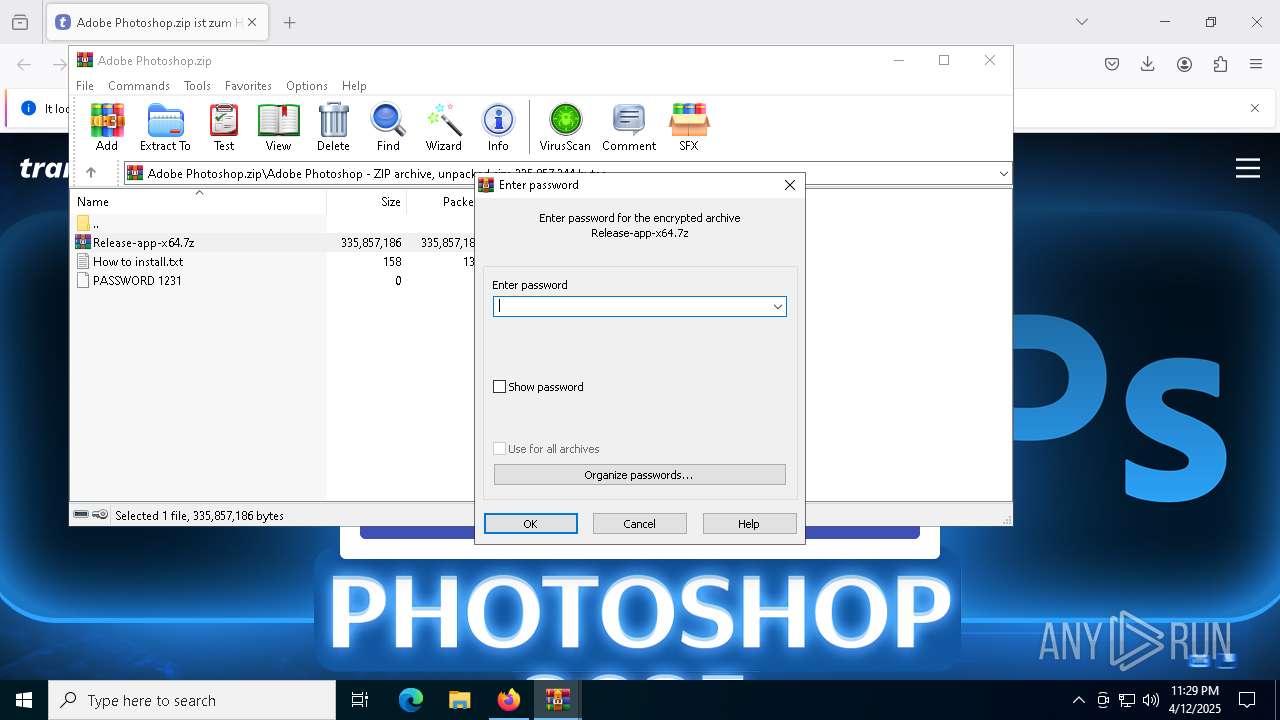Open the File menu in WinRAR
The height and width of the screenshot is (720, 1280).
(85, 86)
